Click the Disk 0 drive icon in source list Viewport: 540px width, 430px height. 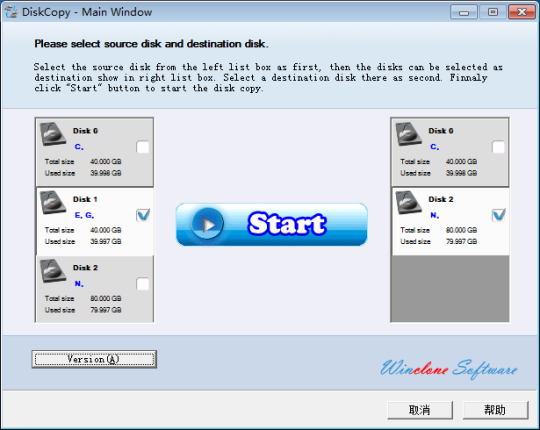pos(53,134)
